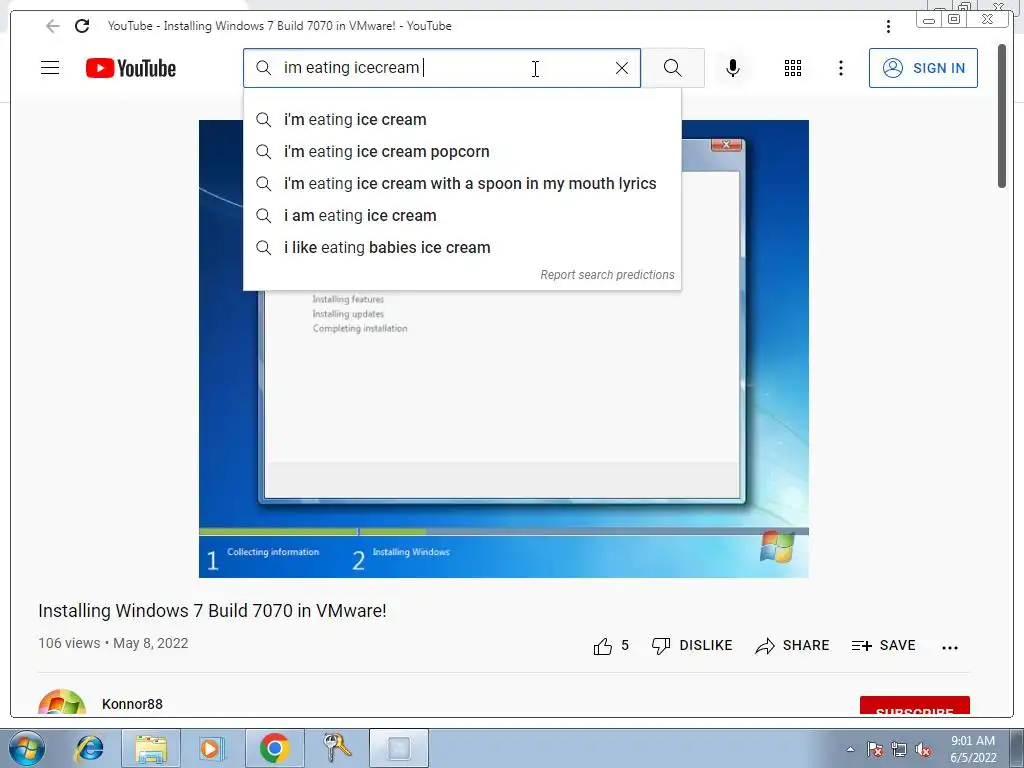This screenshot has width=1024, height=768.
Task: Pick suggestion with a spoon in my mouth lyrics
Action: [462, 184]
